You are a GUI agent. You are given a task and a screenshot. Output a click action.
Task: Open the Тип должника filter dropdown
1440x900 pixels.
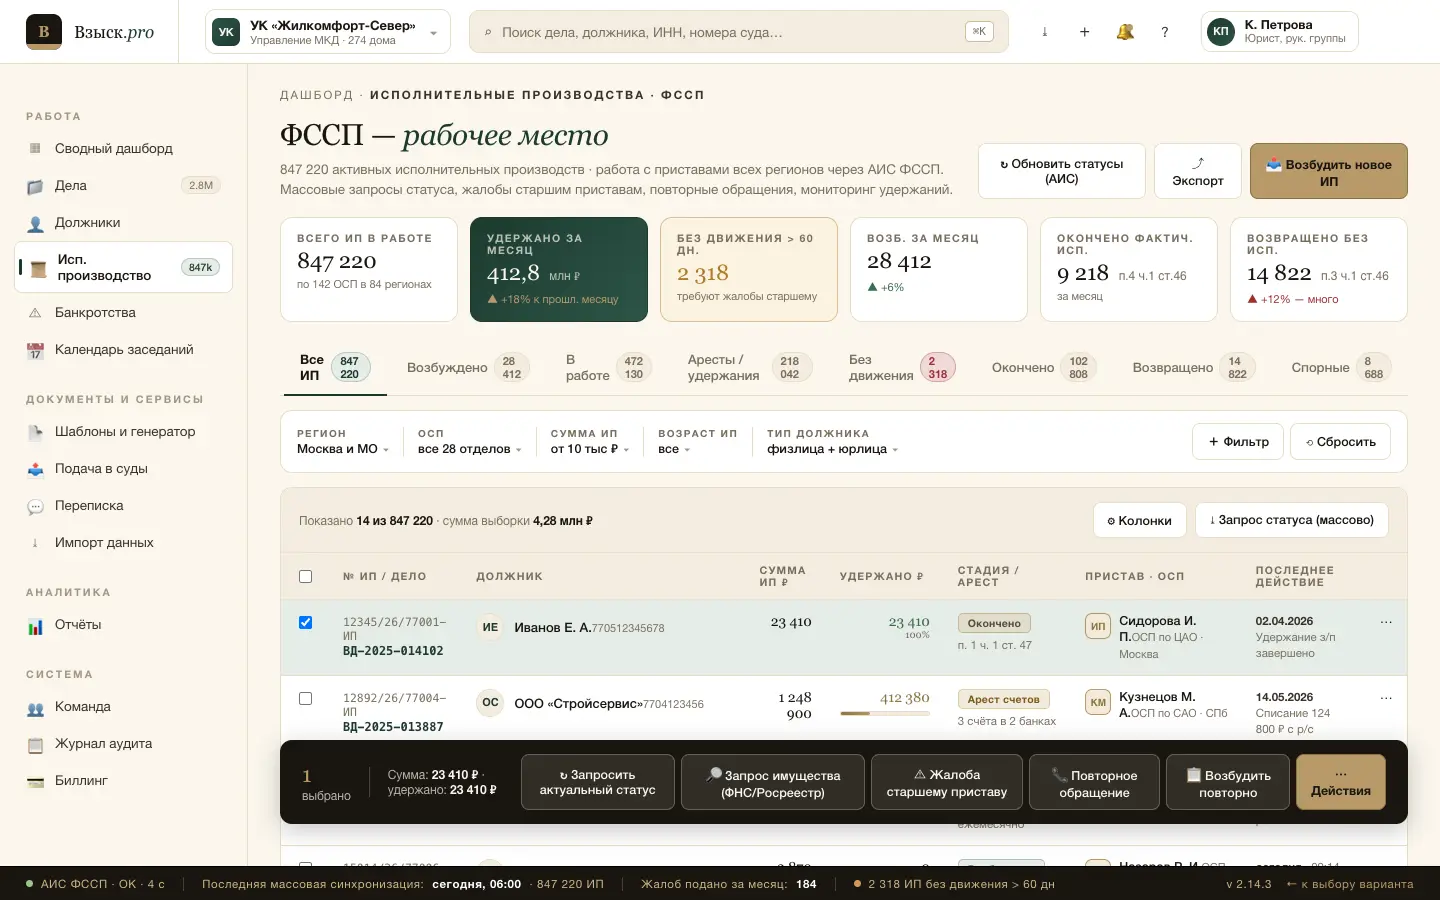coord(833,442)
